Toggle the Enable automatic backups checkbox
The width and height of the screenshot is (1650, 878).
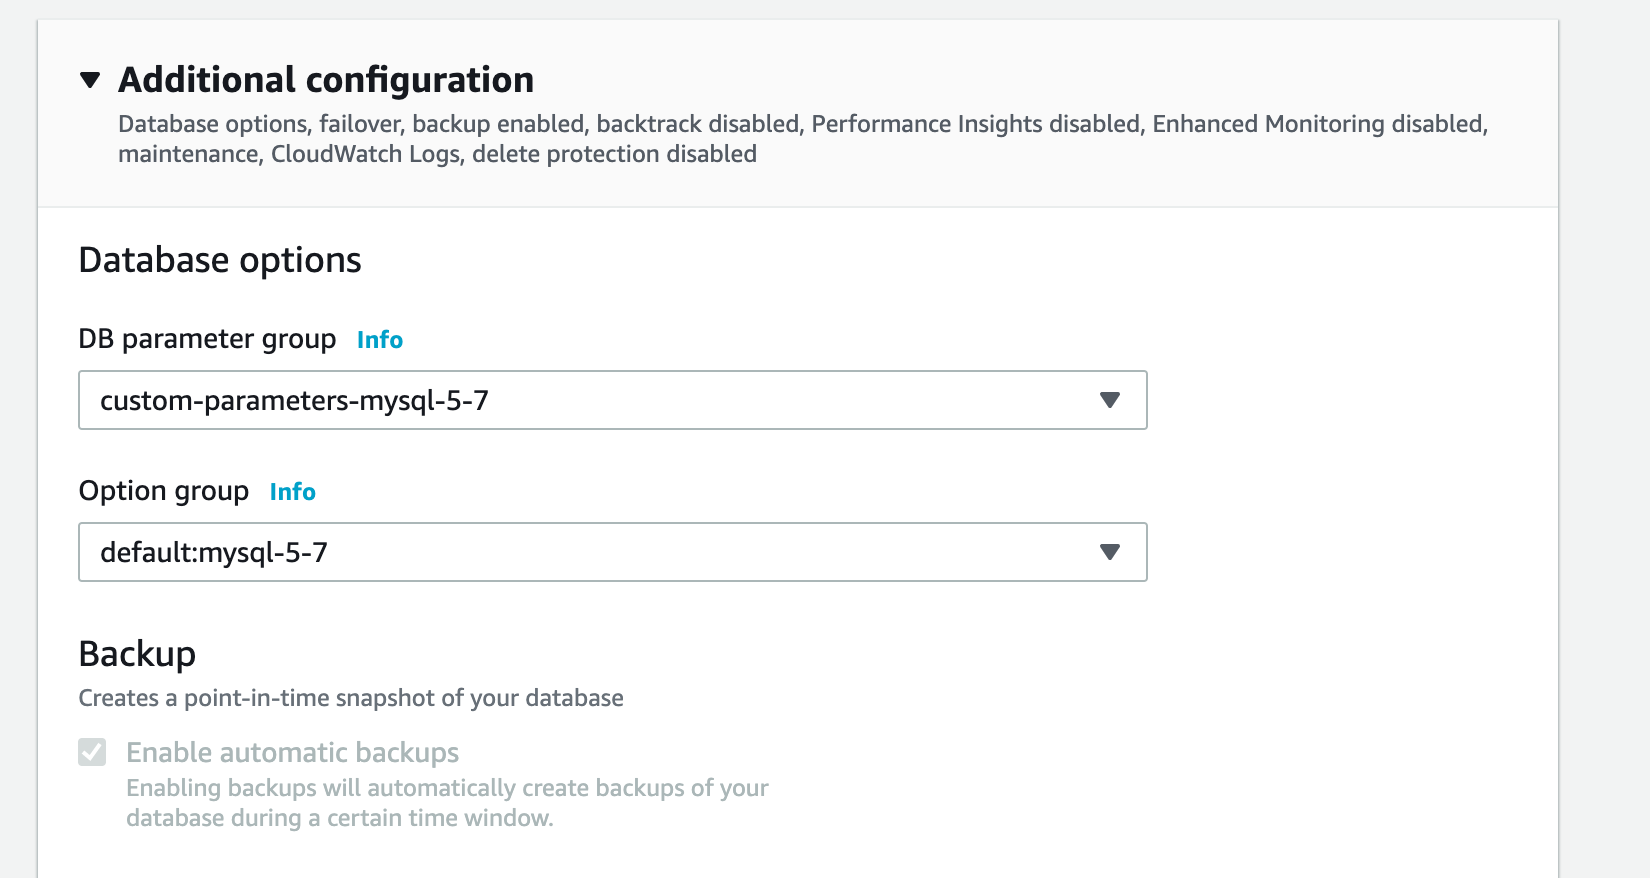click(x=92, y=752)
